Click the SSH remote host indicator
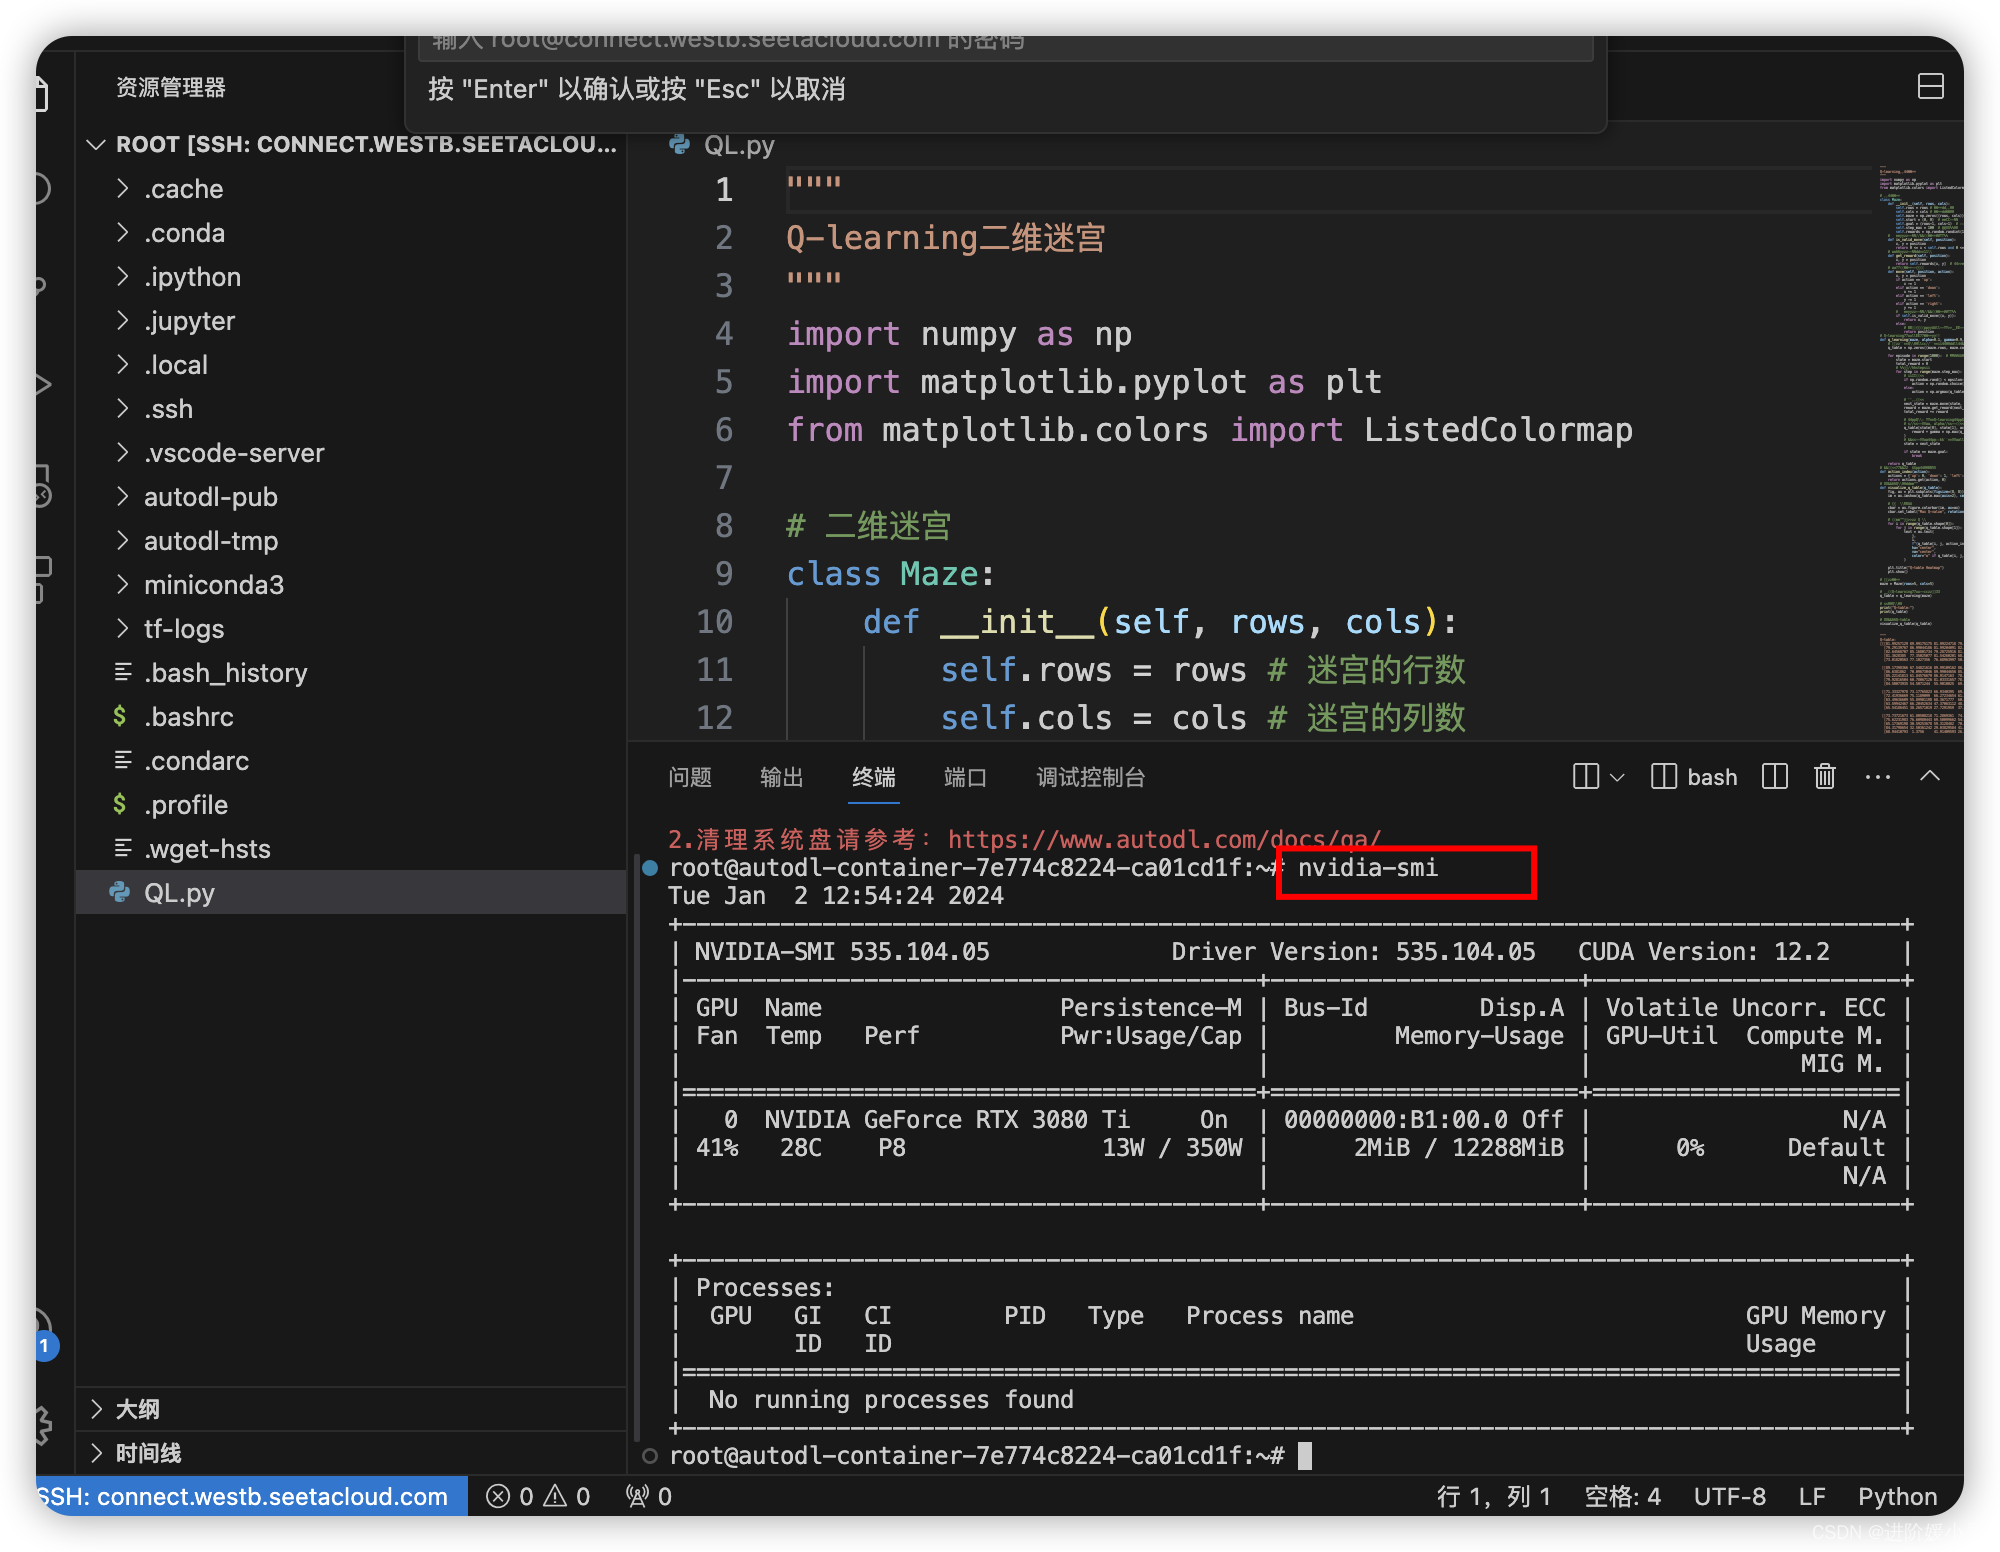This screenshot has height=1552, width=2000. 251,1496
